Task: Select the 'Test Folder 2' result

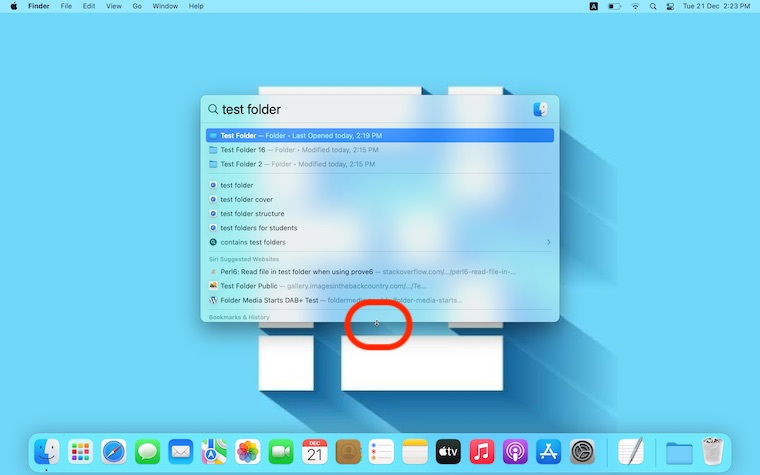Action: 380,164
